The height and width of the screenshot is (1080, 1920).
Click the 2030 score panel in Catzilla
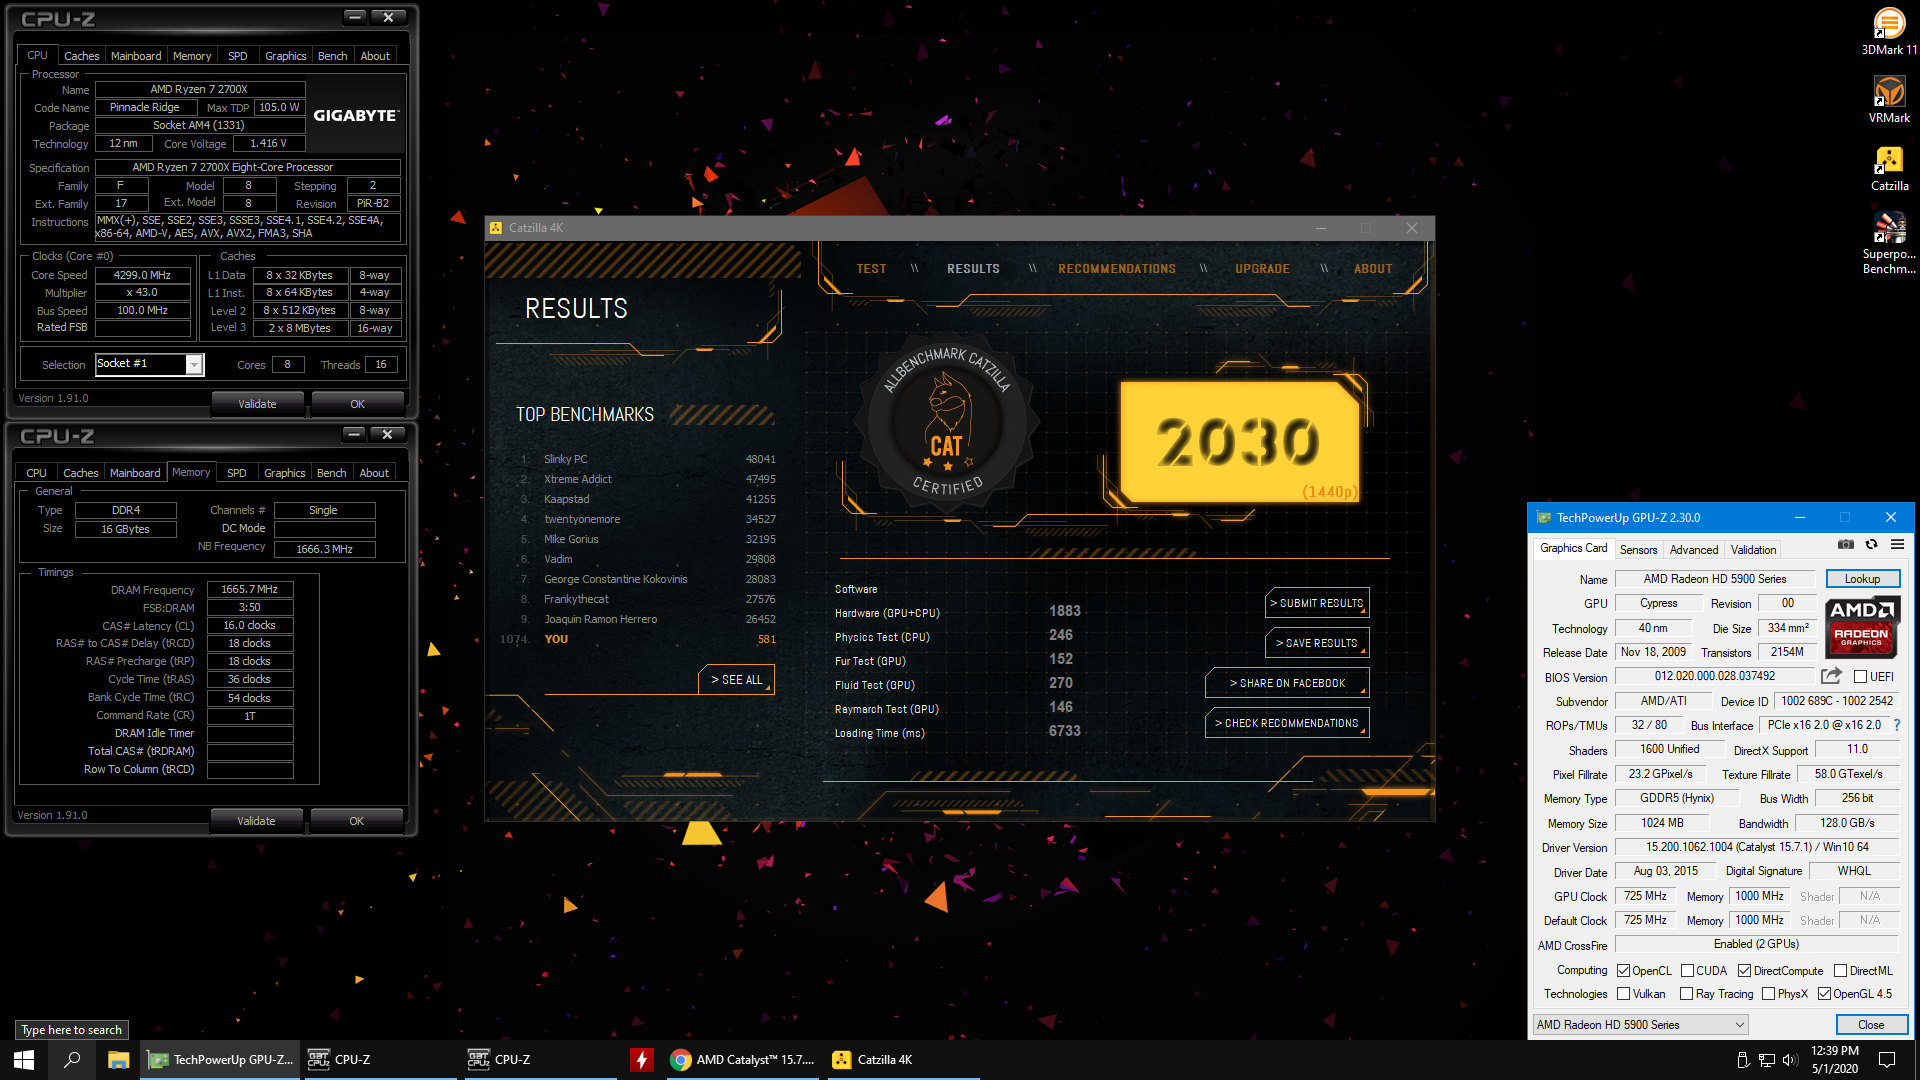tap(1240, 442)
